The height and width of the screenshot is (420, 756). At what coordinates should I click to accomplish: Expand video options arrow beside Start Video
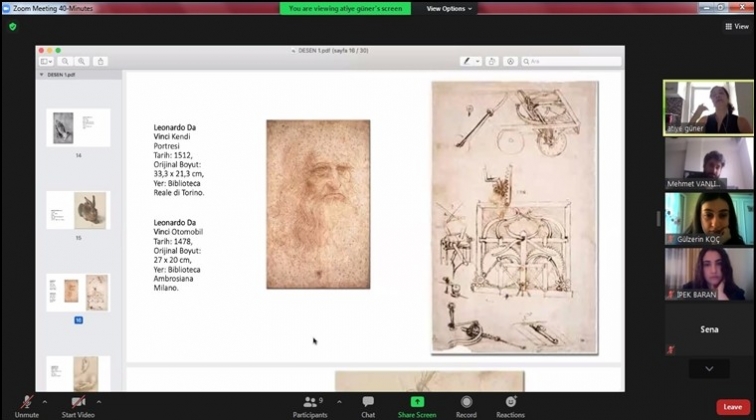tap(99, 400)
